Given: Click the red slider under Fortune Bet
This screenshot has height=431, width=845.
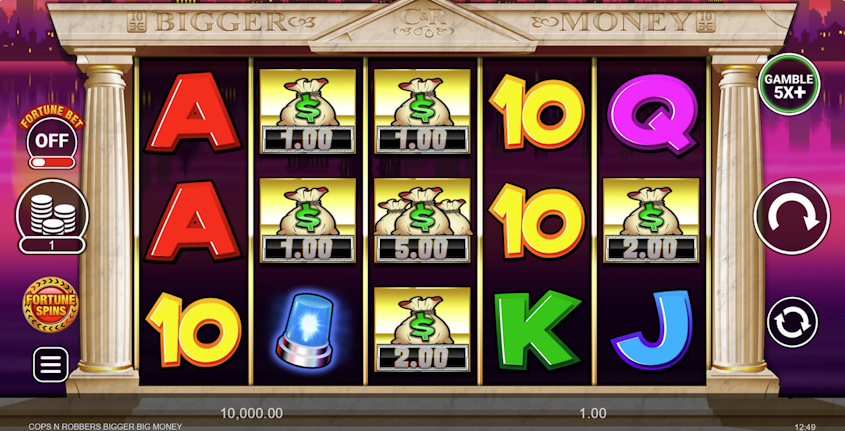Looking at the screenshot, I should coord(52,163).
